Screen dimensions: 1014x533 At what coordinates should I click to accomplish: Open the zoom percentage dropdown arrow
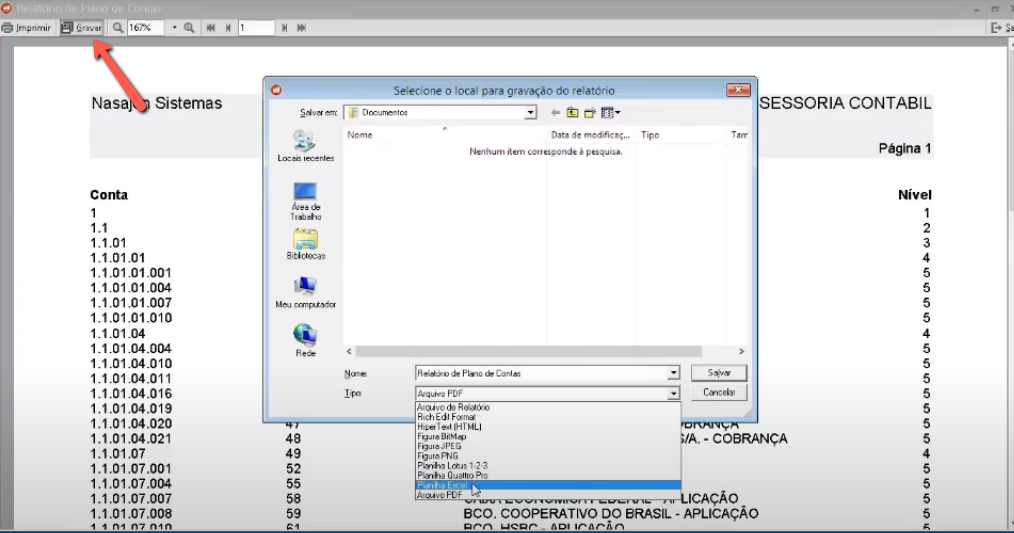[175, 28]
